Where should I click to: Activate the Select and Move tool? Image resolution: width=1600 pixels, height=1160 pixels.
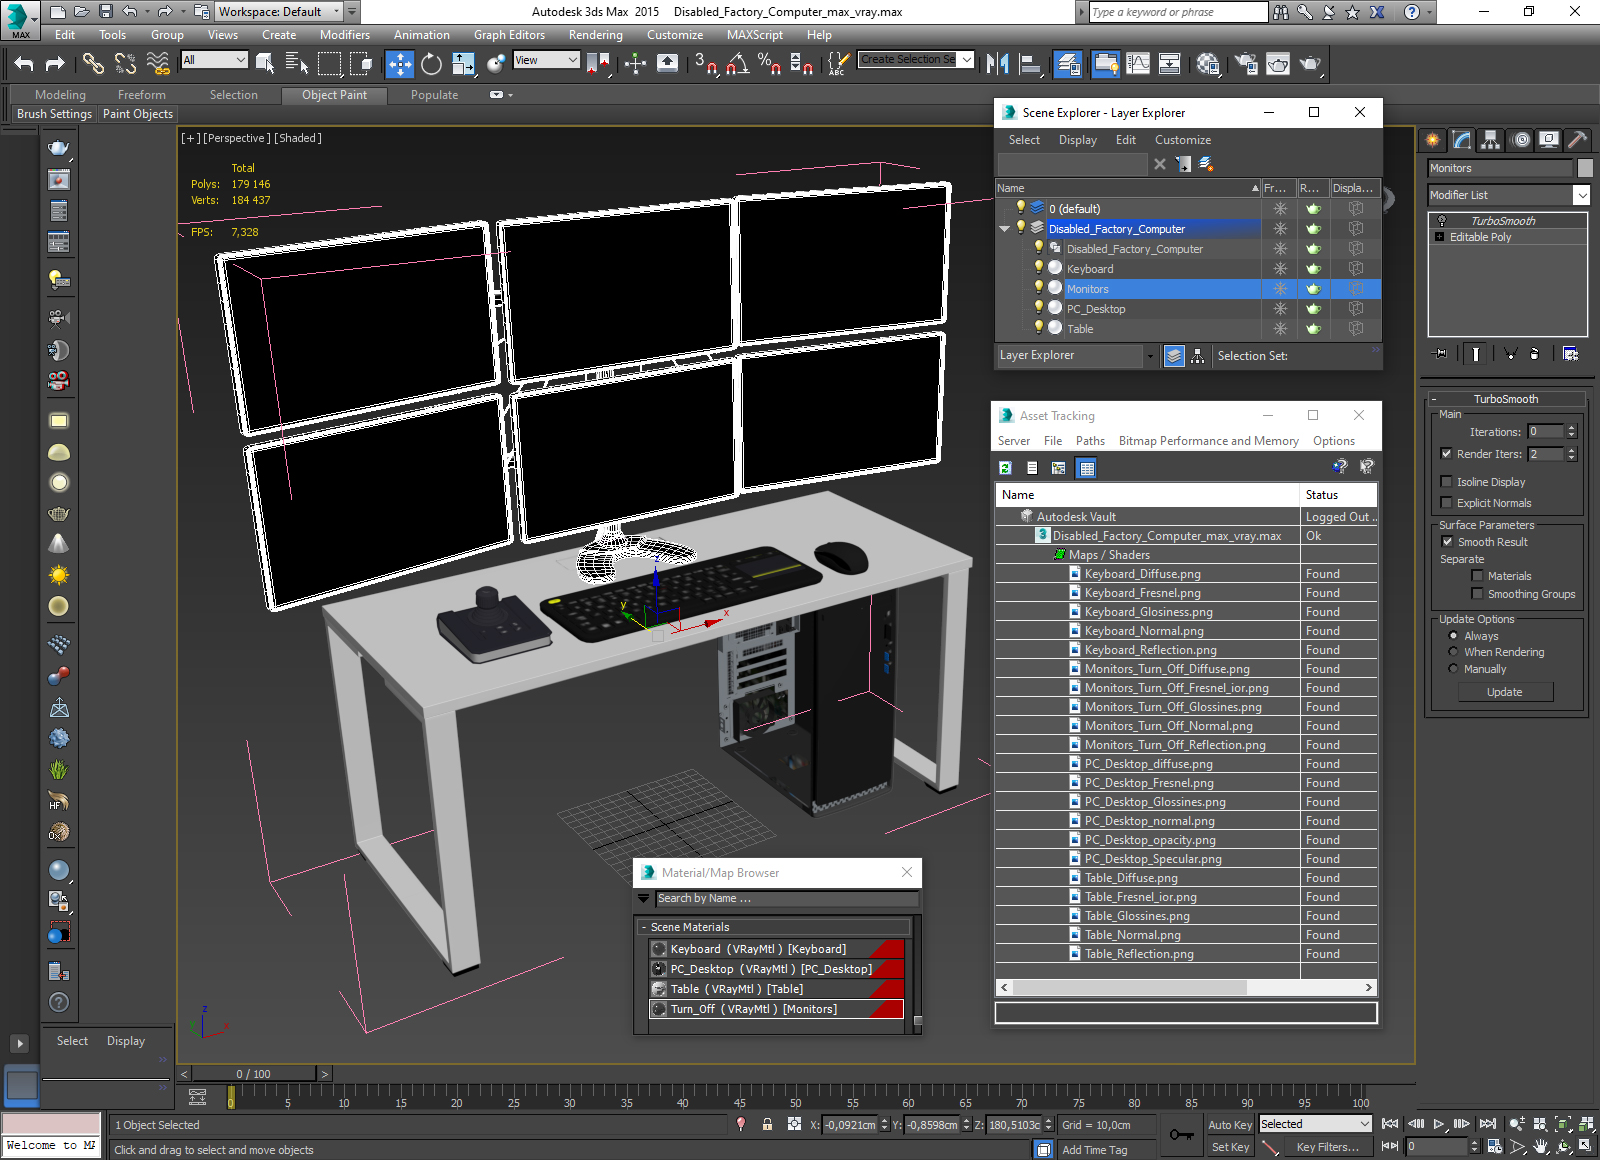399,64
